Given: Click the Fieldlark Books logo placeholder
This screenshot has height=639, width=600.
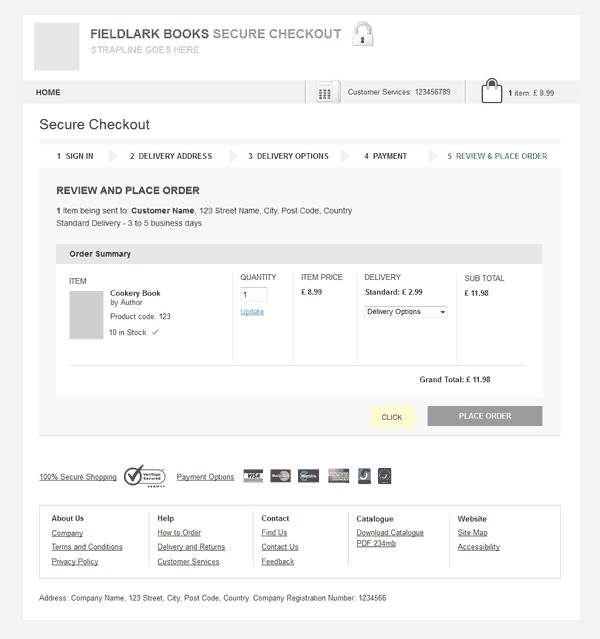Looking at the screenshot, I should point(56,46).
